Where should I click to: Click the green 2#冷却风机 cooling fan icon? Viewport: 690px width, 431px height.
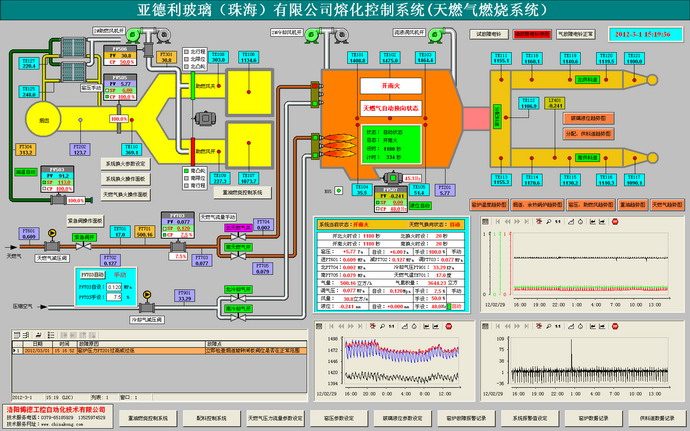pos(312,35)
